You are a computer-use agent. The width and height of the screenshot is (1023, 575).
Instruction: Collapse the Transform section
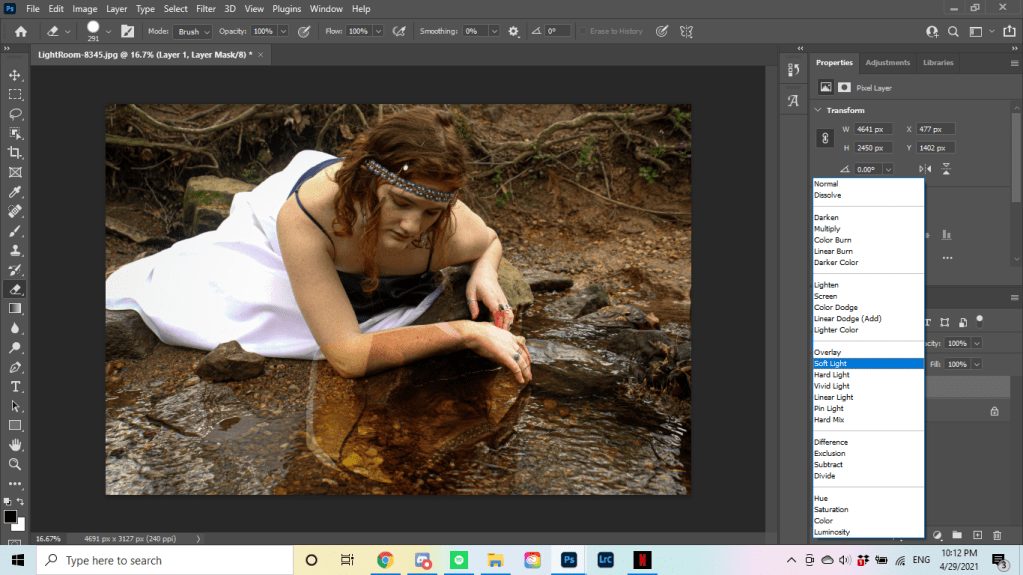[817, 110]
